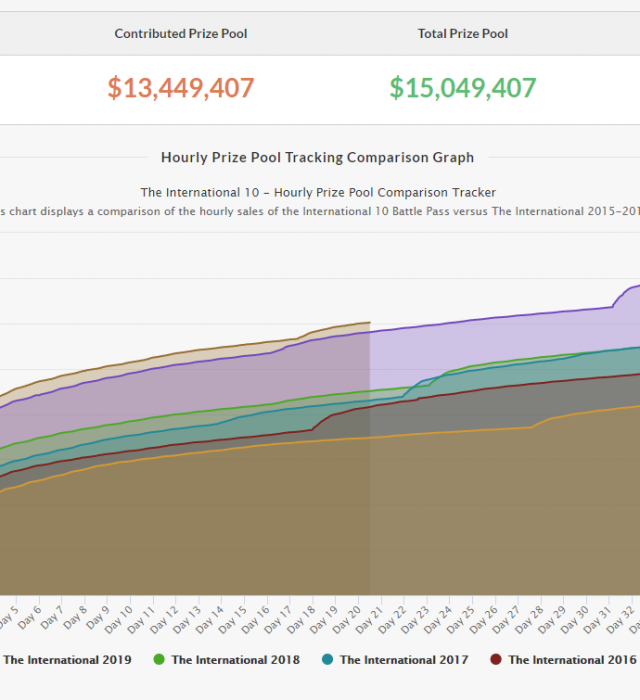Click the Contributed Prize Pool heading
This screenshot has width=640, height=700.
(181, 34)
